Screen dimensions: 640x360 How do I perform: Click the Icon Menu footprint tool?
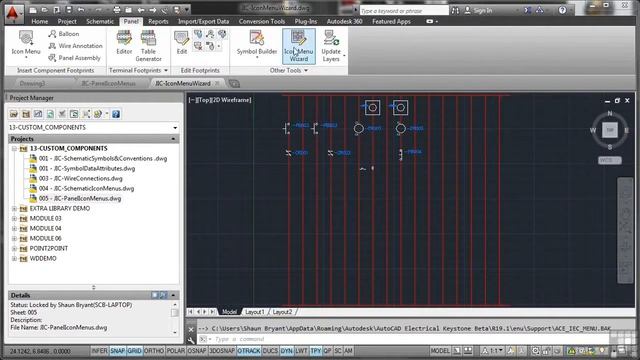[x=26, y=44]
